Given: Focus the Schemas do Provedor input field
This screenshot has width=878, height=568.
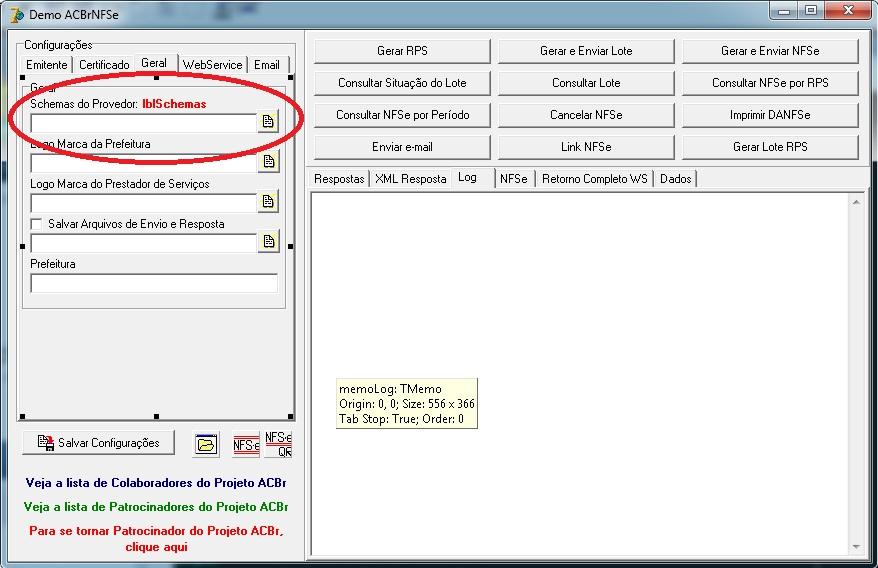Looking at the screenshot, I should (x=144, y=123).
